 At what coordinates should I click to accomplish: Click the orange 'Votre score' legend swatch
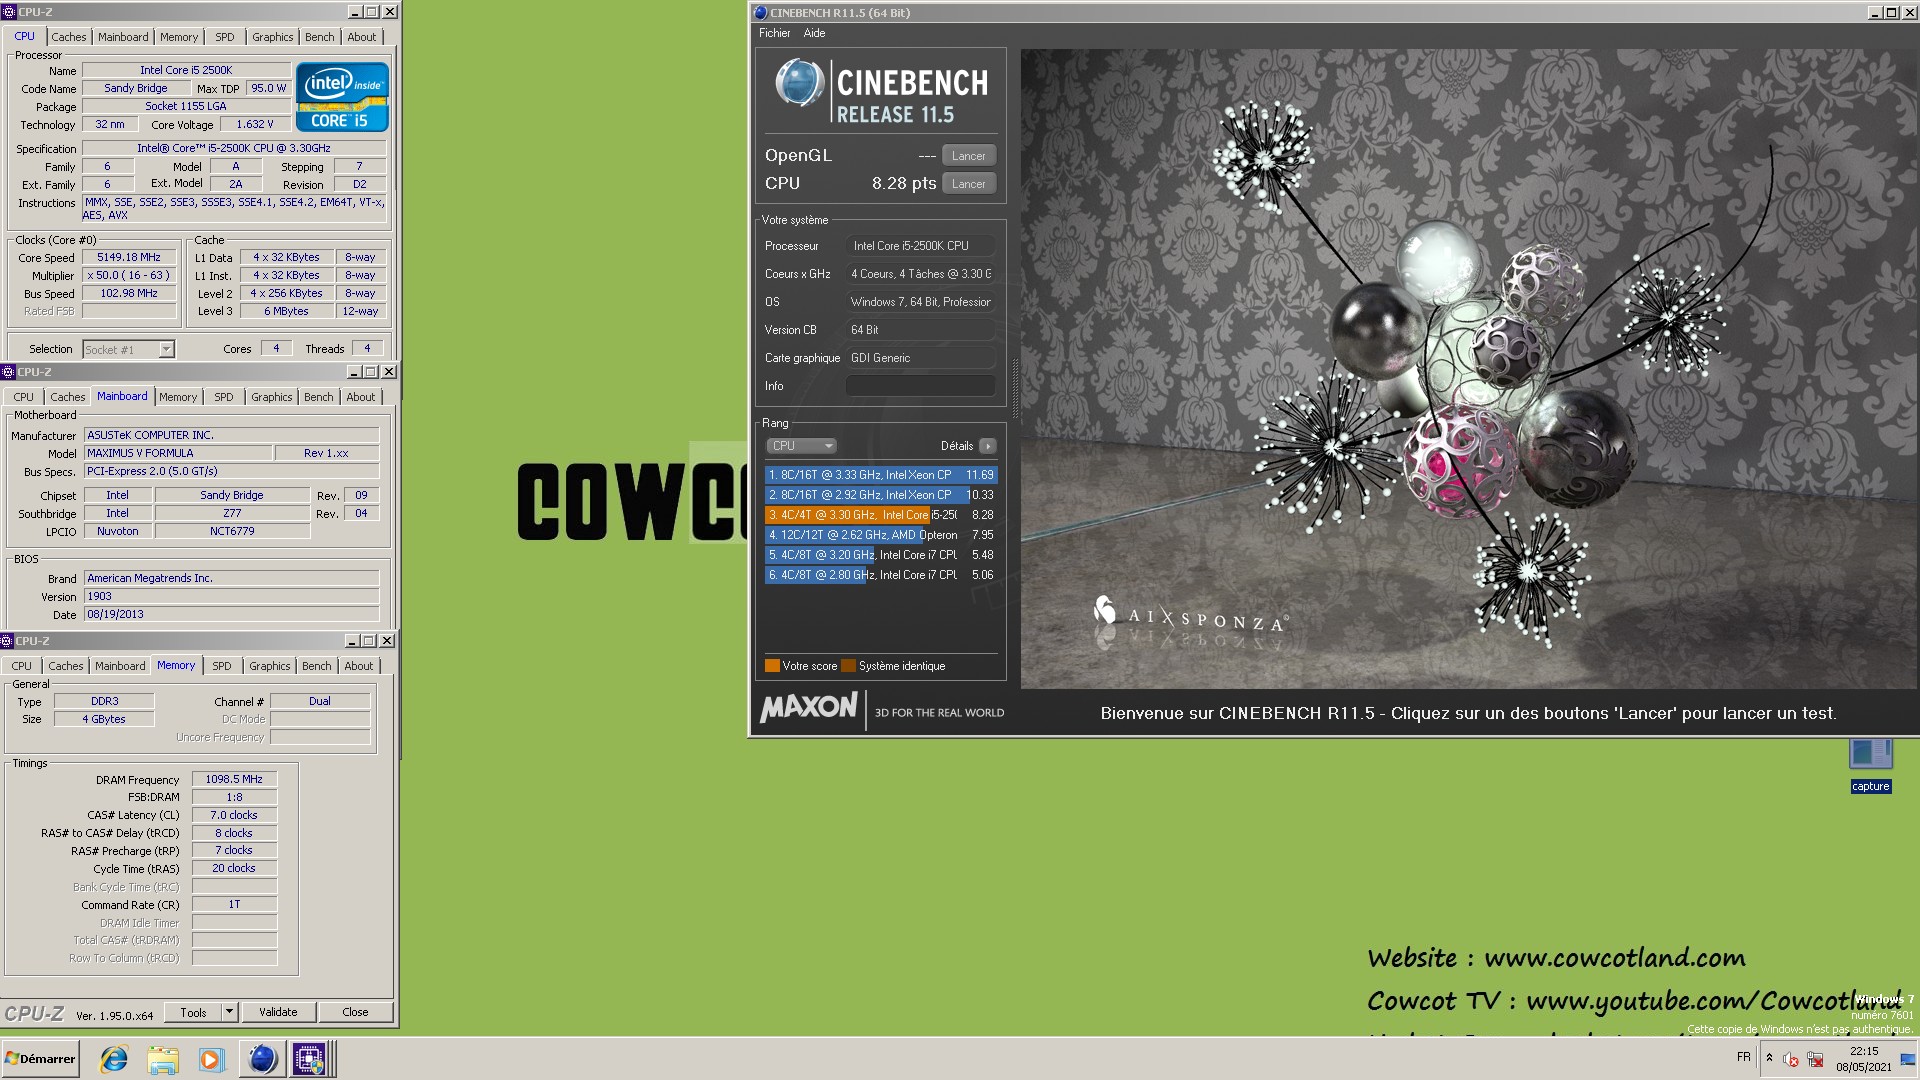pos(772,666)
